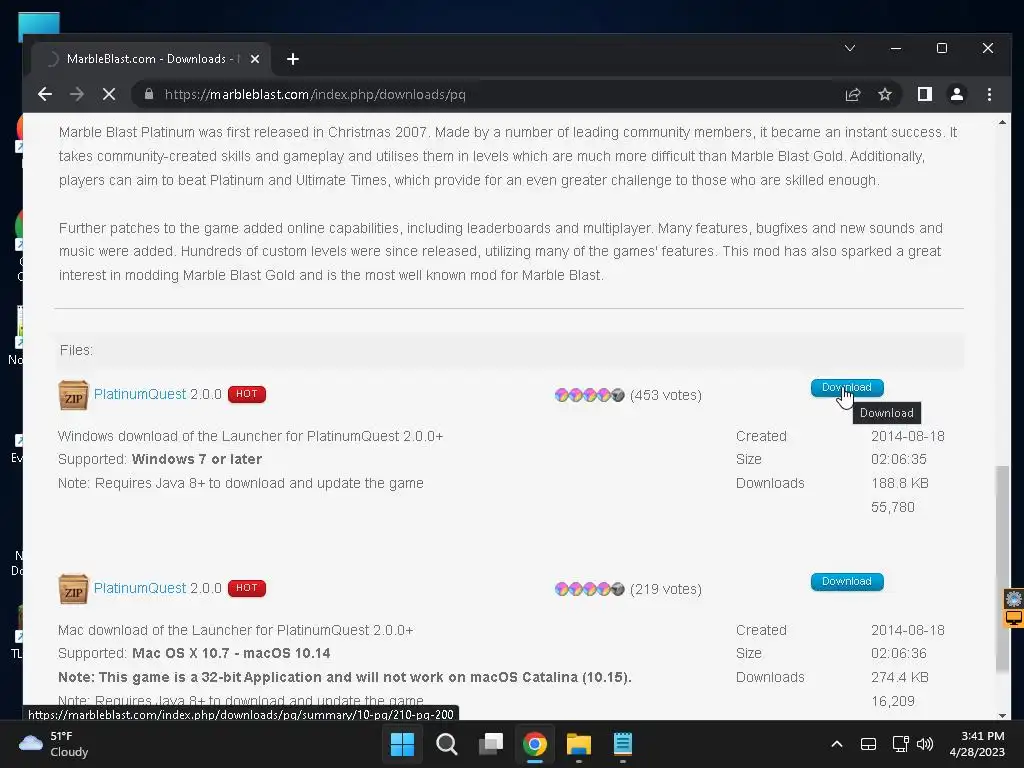
Task: Click the '55,780' downloads count
Action: [892, 507]
